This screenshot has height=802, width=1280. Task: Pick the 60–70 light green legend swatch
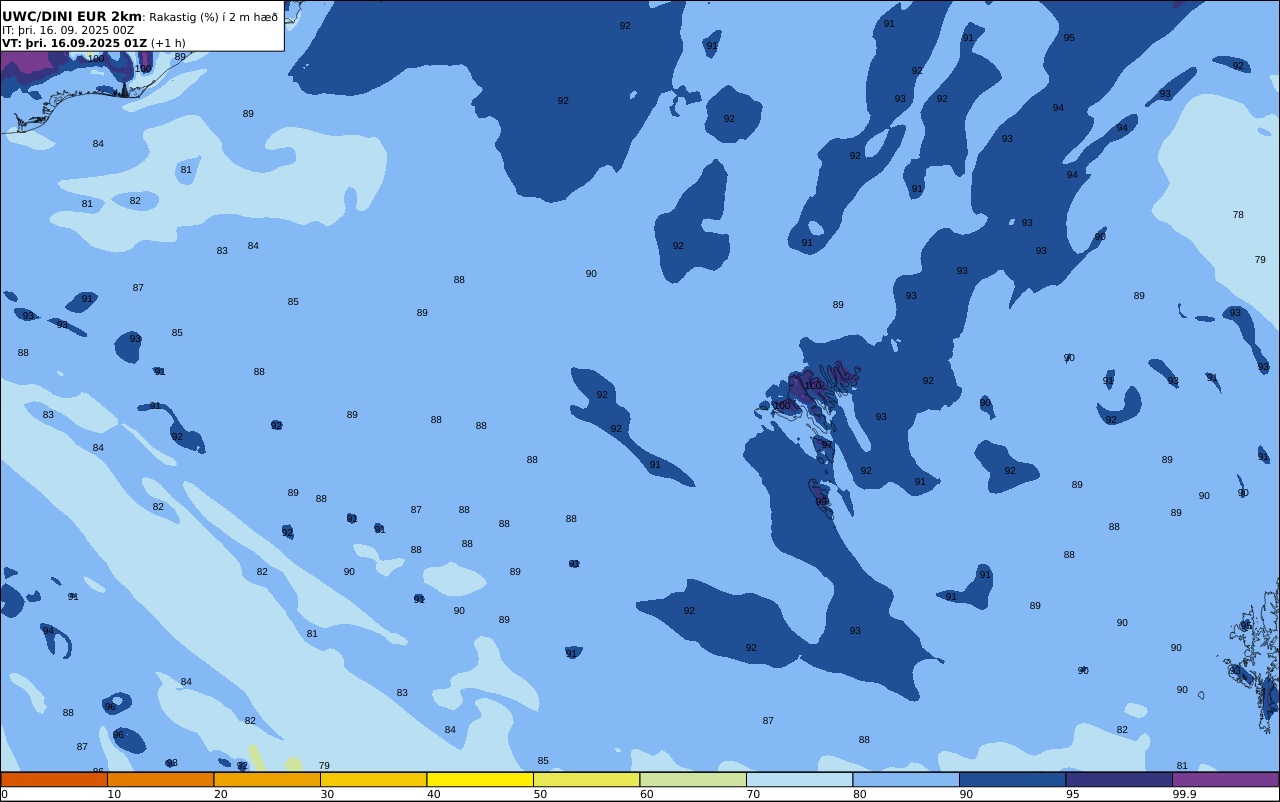click(693, 779)
